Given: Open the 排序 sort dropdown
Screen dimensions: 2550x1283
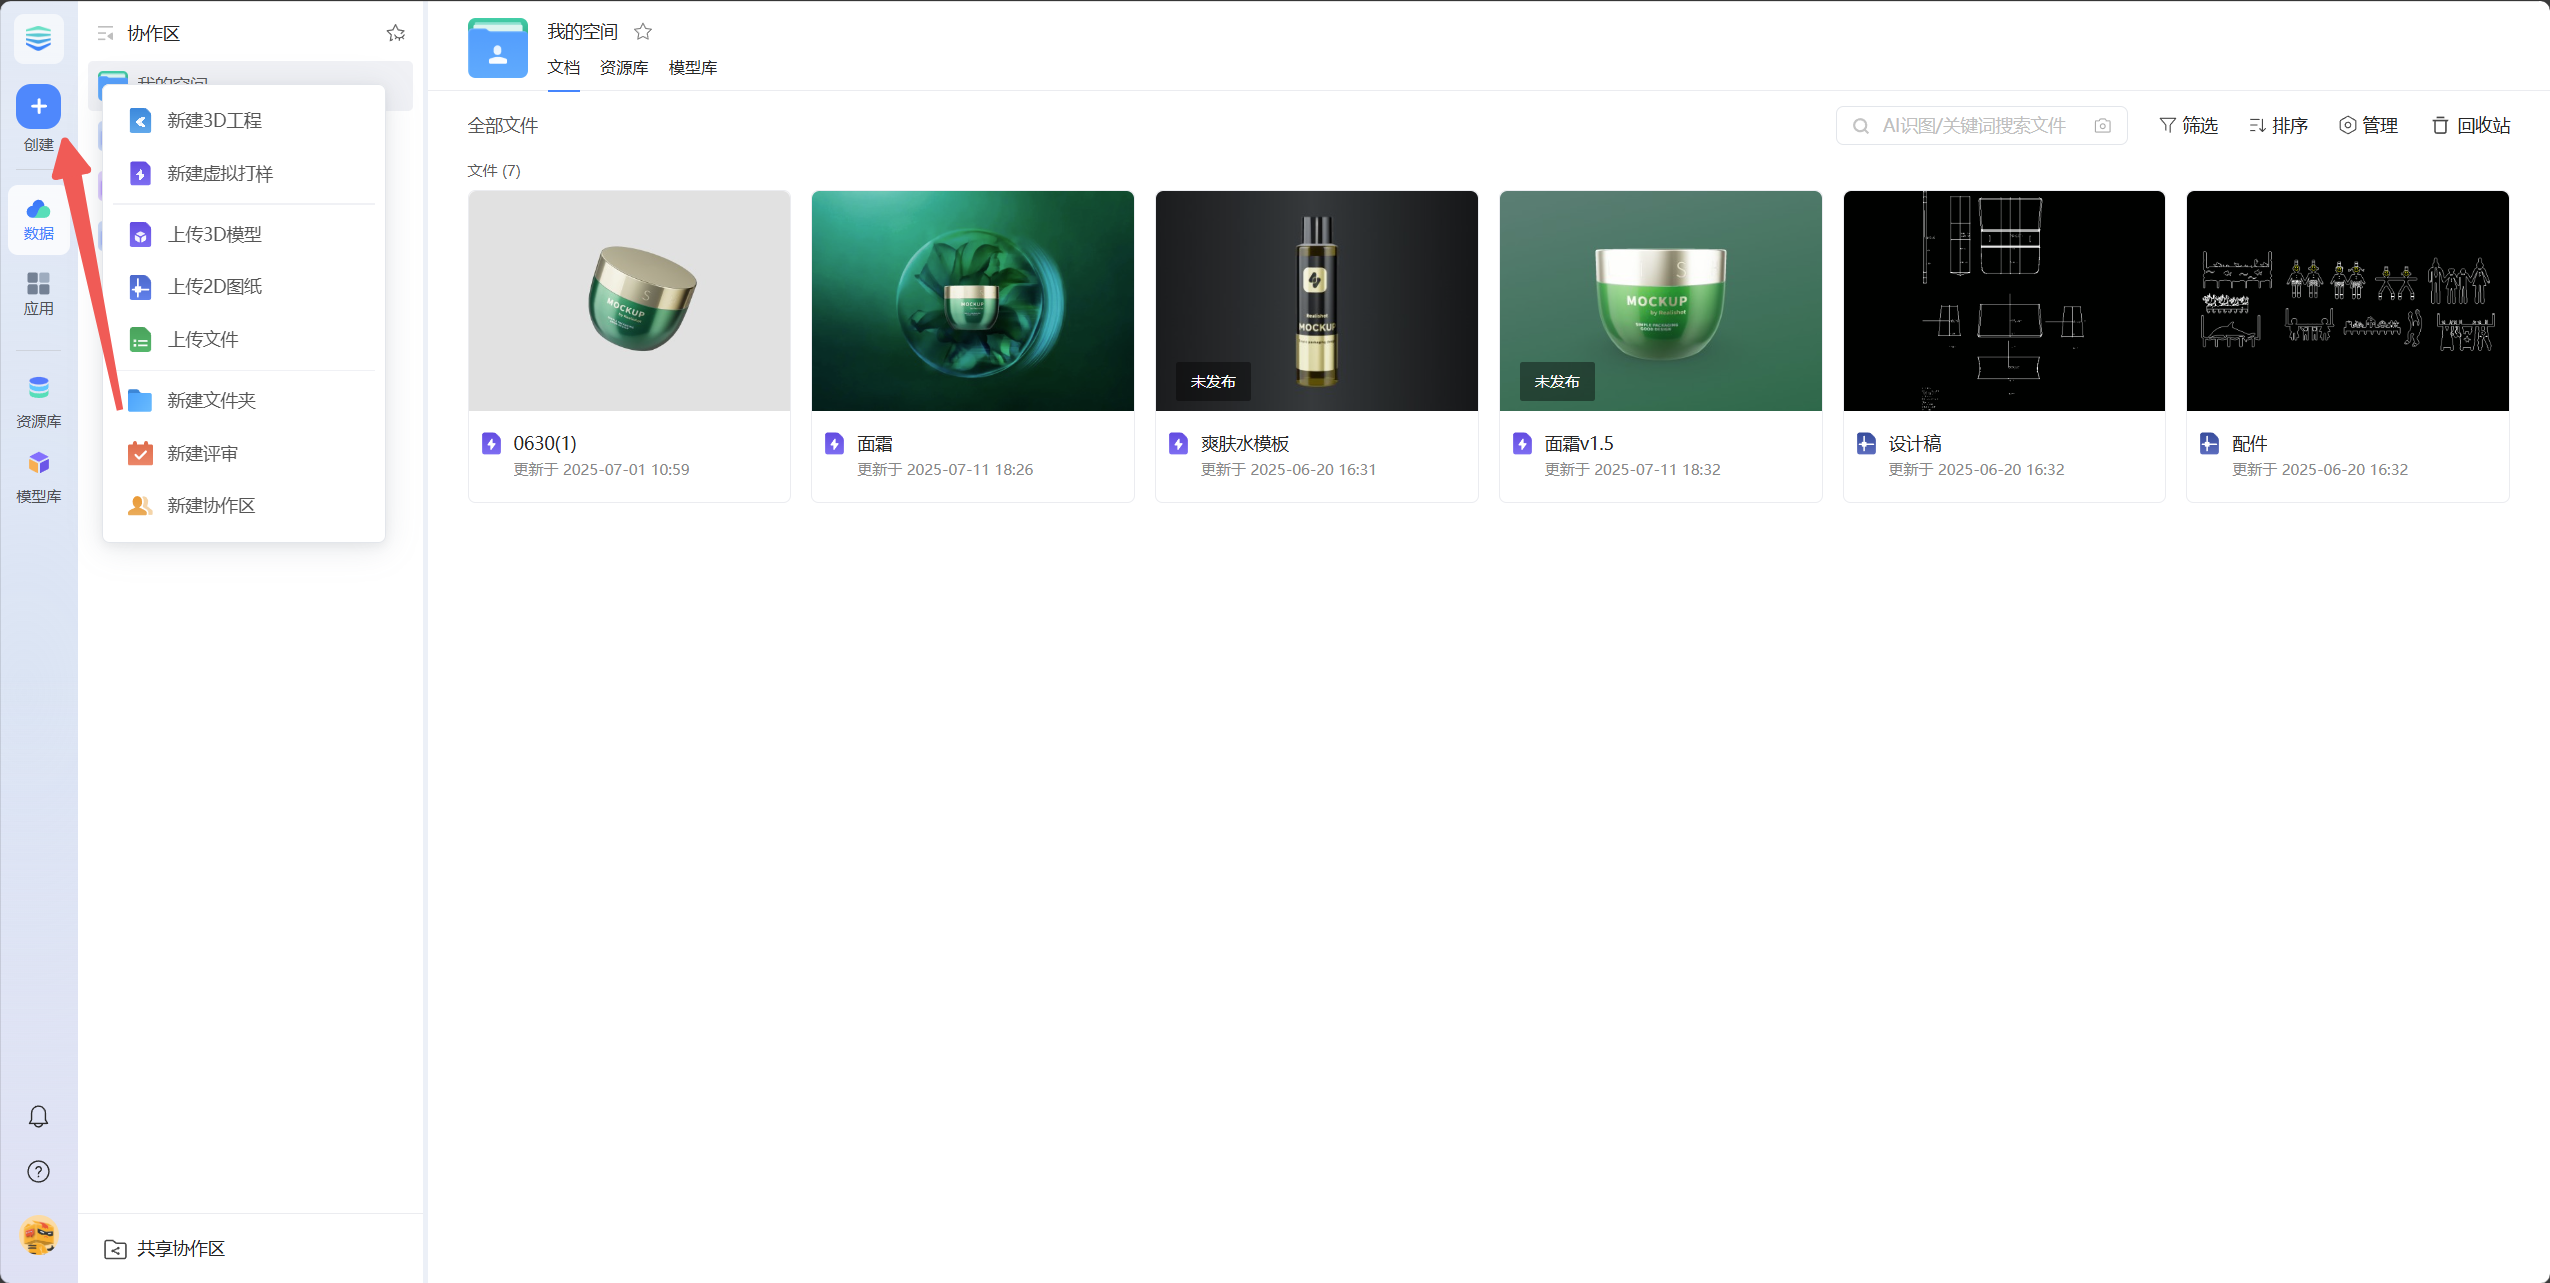Looking at the screenshot, I should 2278,126.
